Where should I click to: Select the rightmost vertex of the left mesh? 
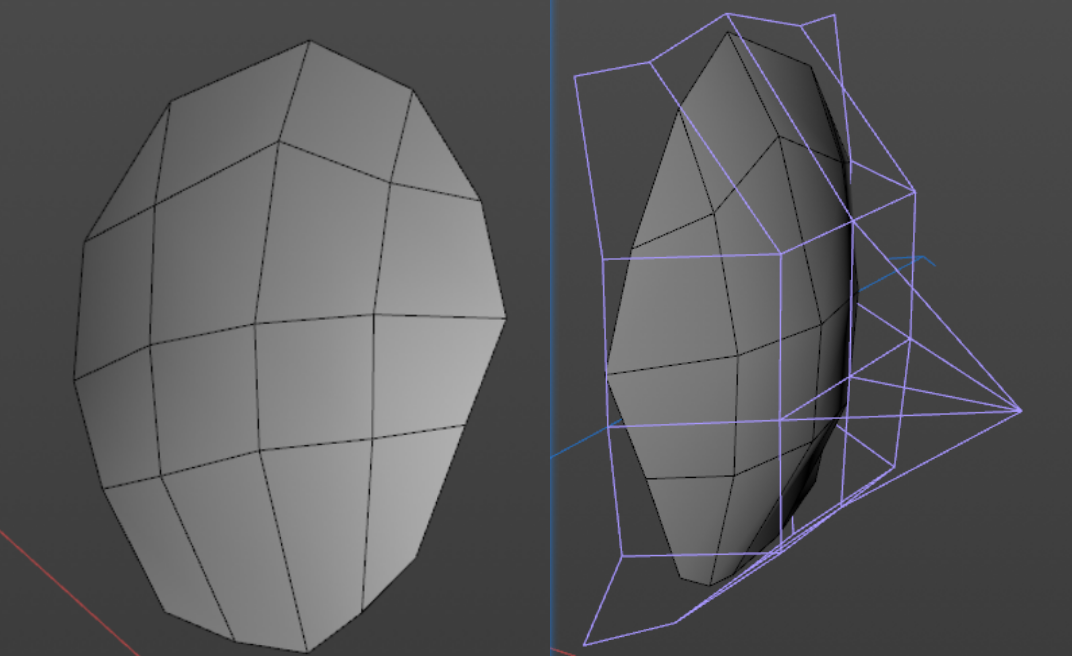click(x=505, y=319)
